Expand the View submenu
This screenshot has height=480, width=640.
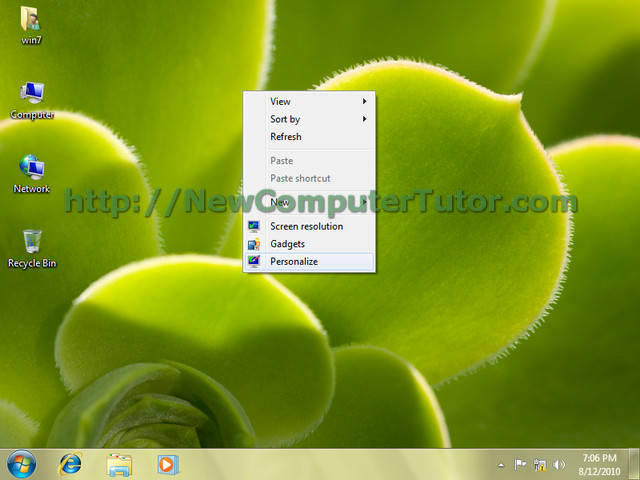(309, 101)
